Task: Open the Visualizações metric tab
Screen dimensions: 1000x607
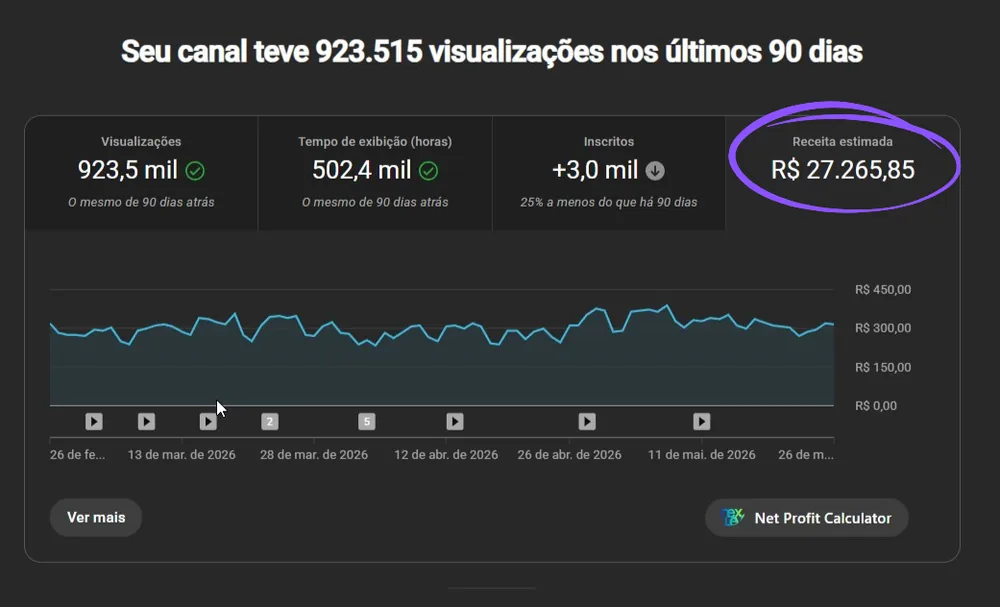Action: click(x=141, y=173)
